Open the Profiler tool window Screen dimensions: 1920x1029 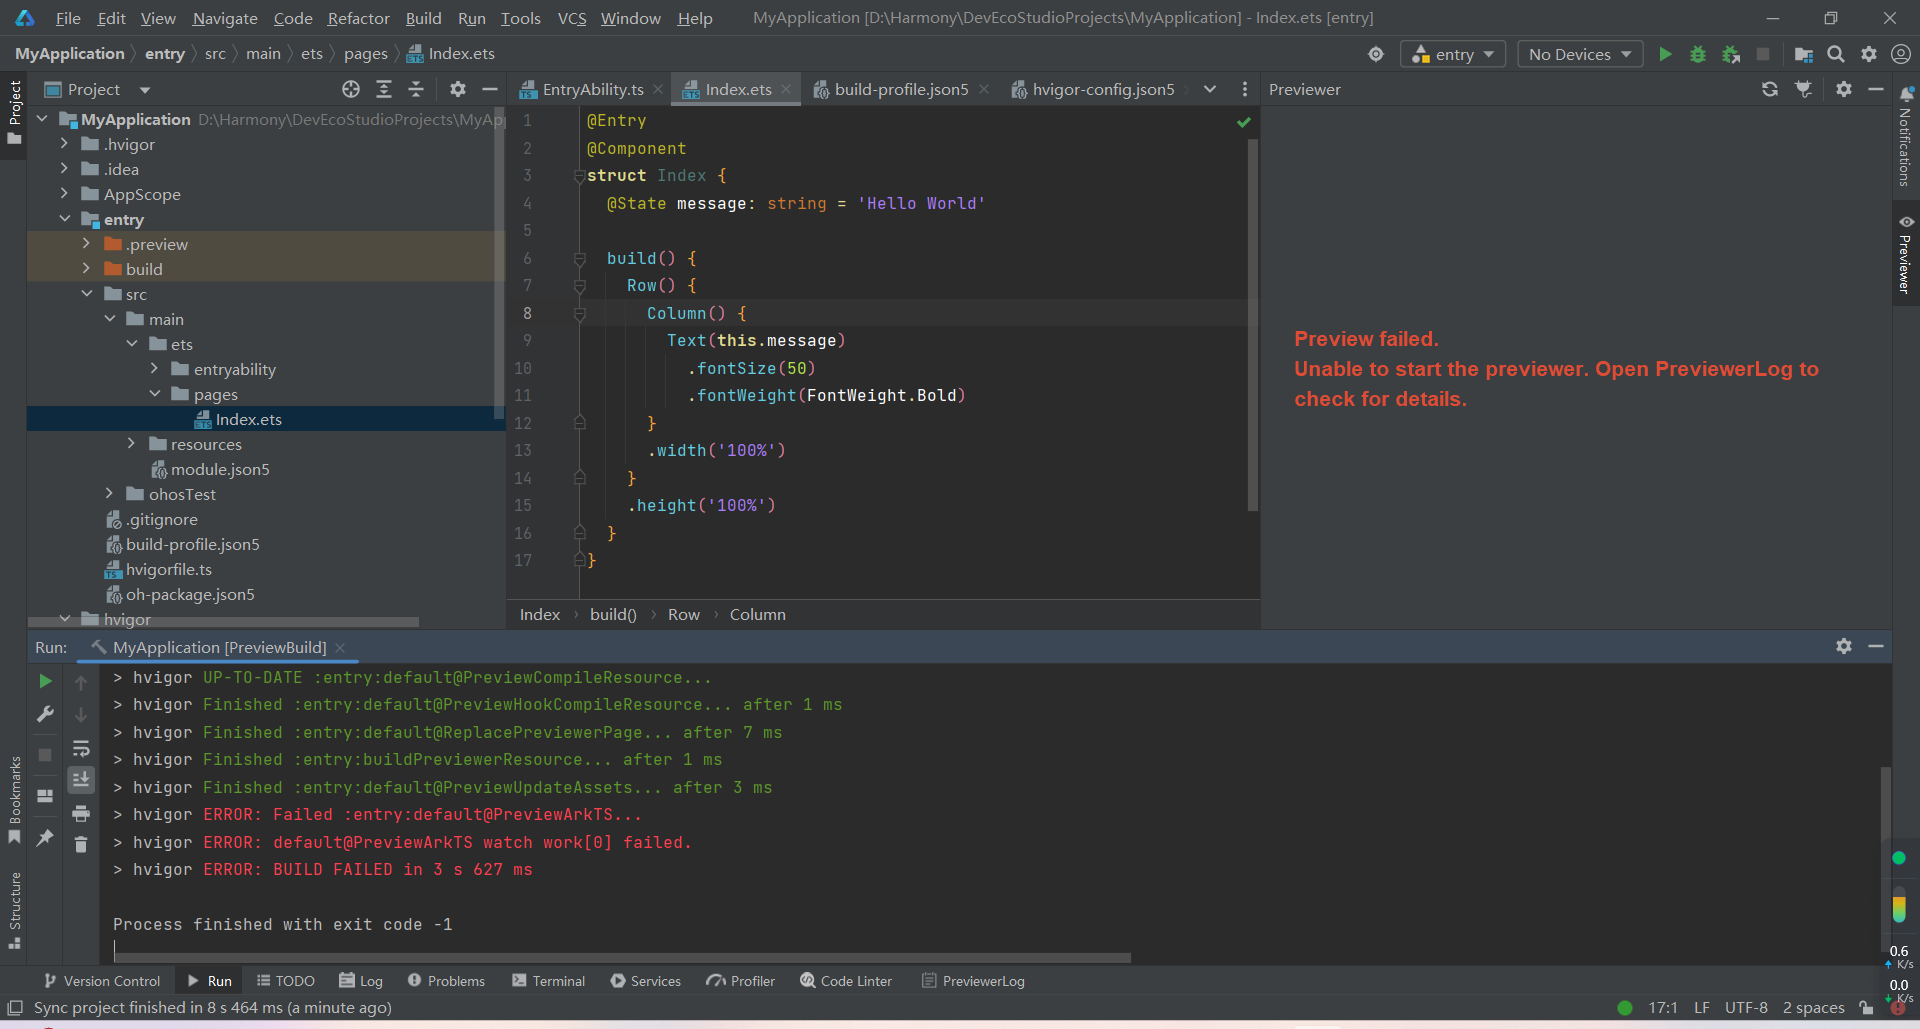740,981
